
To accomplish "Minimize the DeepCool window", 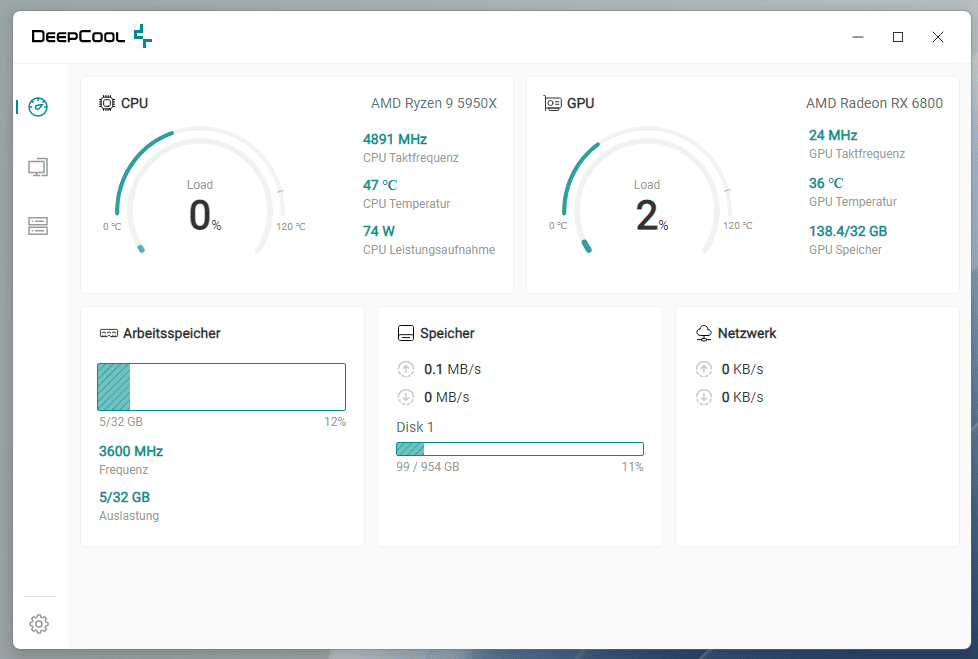I will 858,37.
